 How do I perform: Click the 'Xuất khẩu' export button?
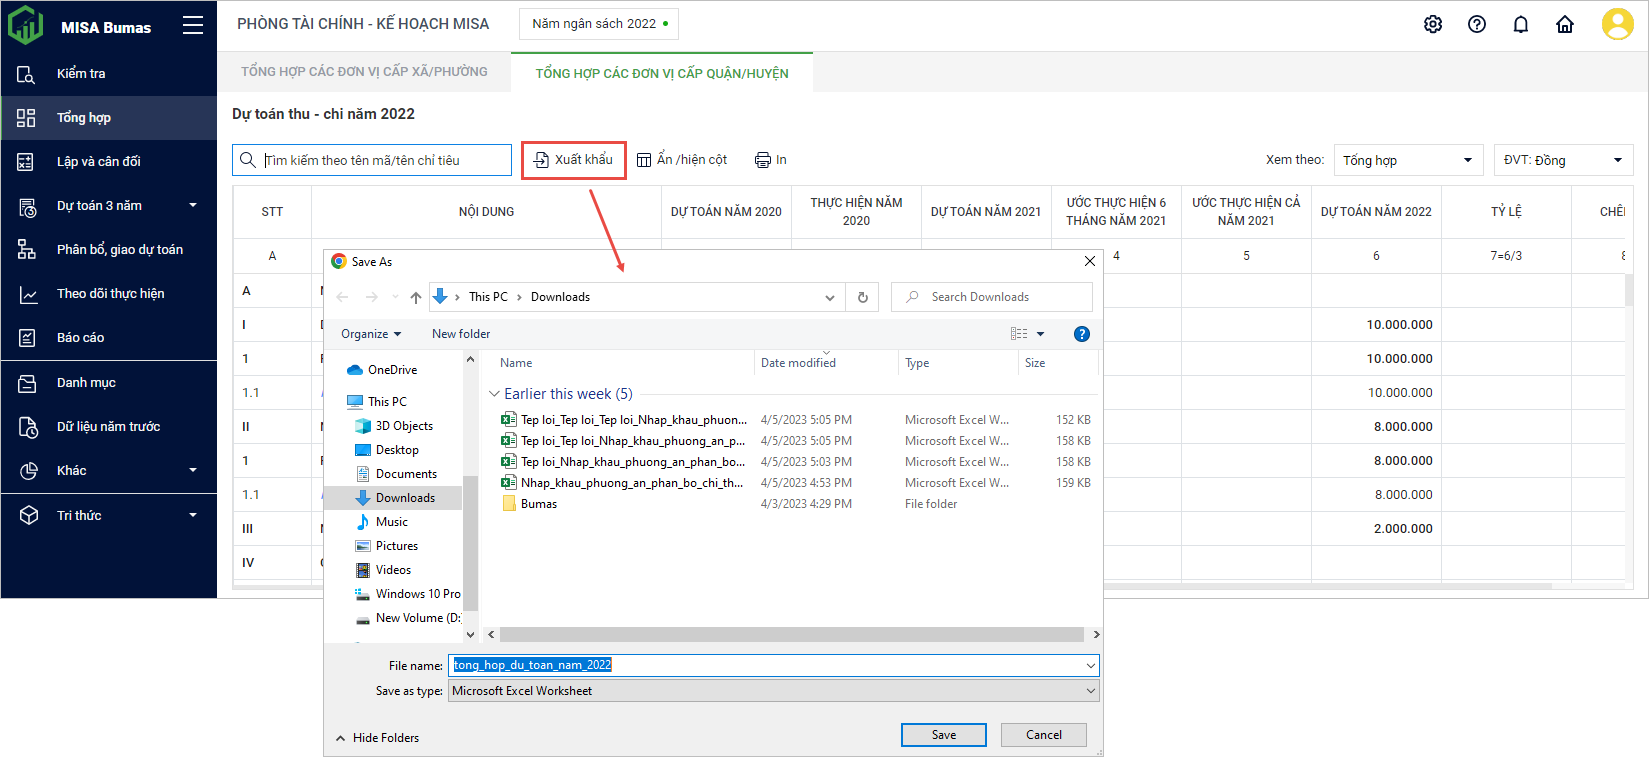(x=574, y=160)
